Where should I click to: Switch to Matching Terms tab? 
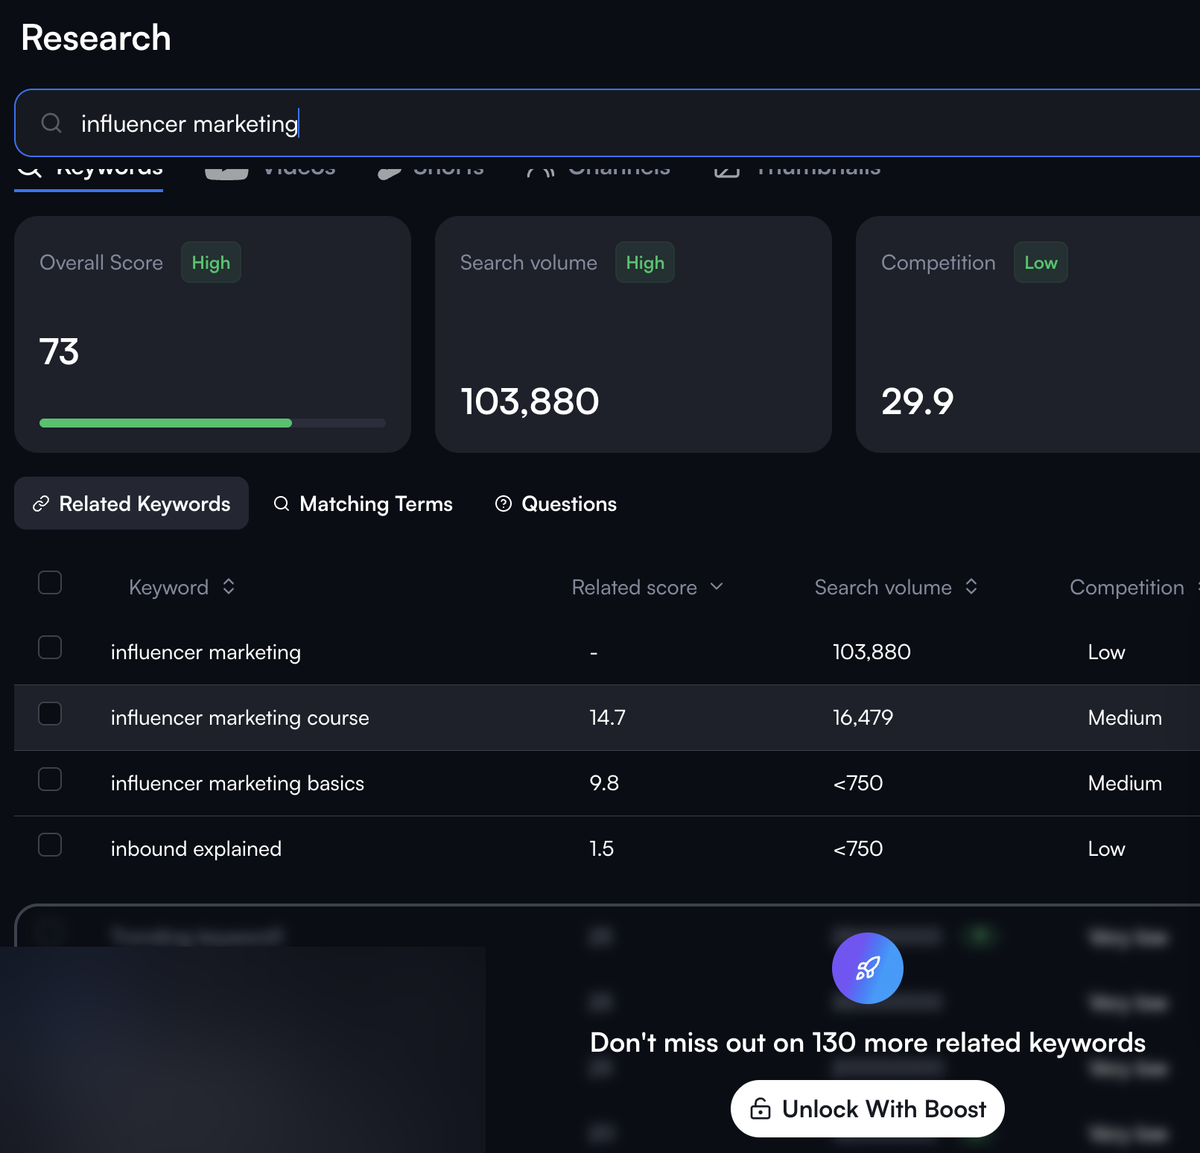[363, 504]
